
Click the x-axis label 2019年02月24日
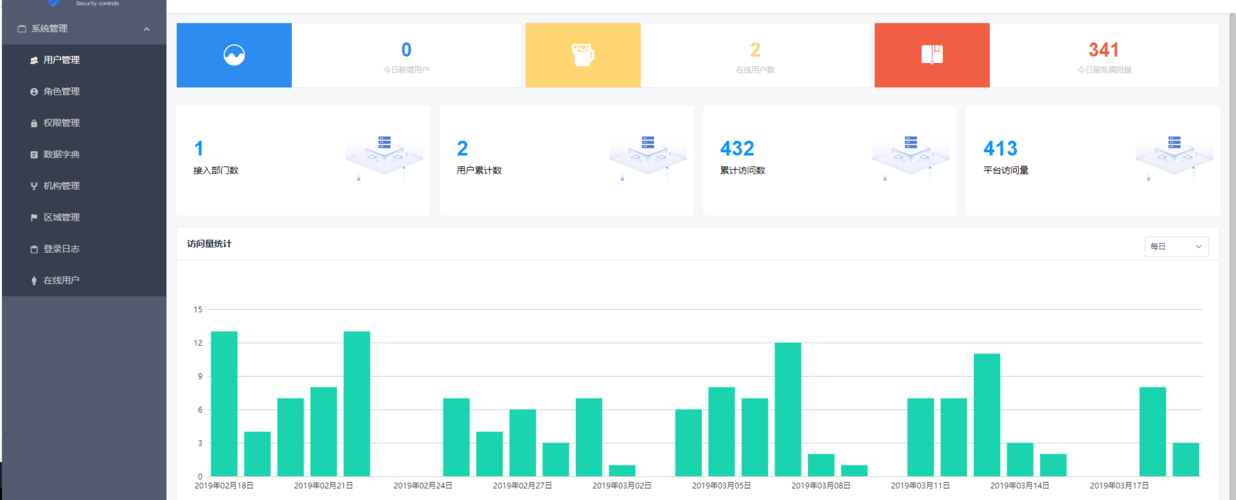coord(423,485)
